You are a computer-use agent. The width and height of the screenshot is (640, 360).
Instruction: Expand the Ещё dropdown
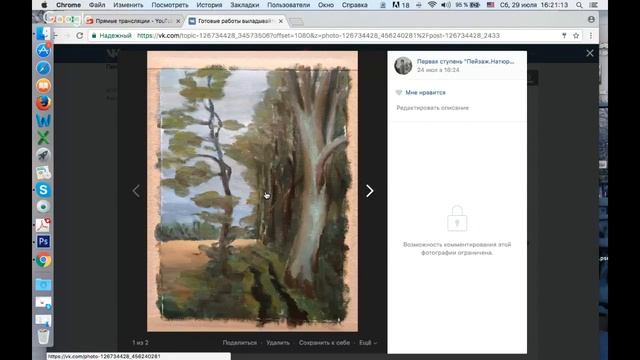(x=368, y=343)
